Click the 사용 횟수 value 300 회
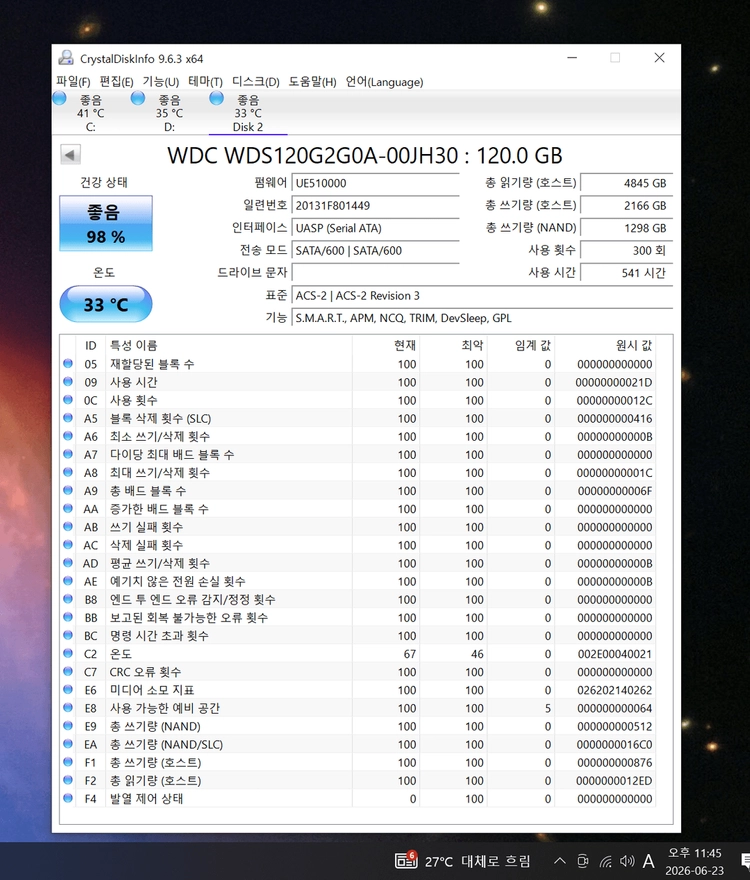Viewport: 750px width, 880px height. 626,250
